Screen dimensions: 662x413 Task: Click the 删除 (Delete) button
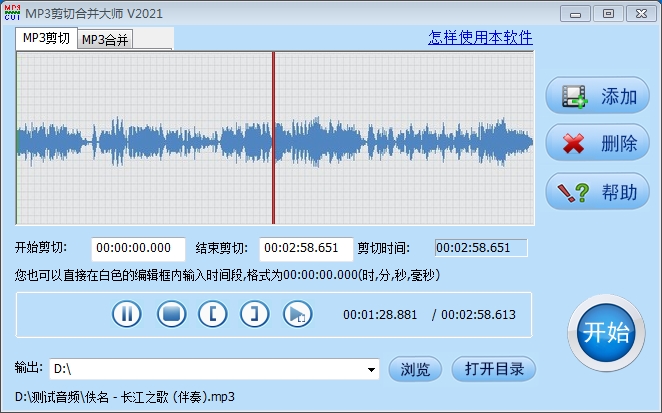[597, 143]
